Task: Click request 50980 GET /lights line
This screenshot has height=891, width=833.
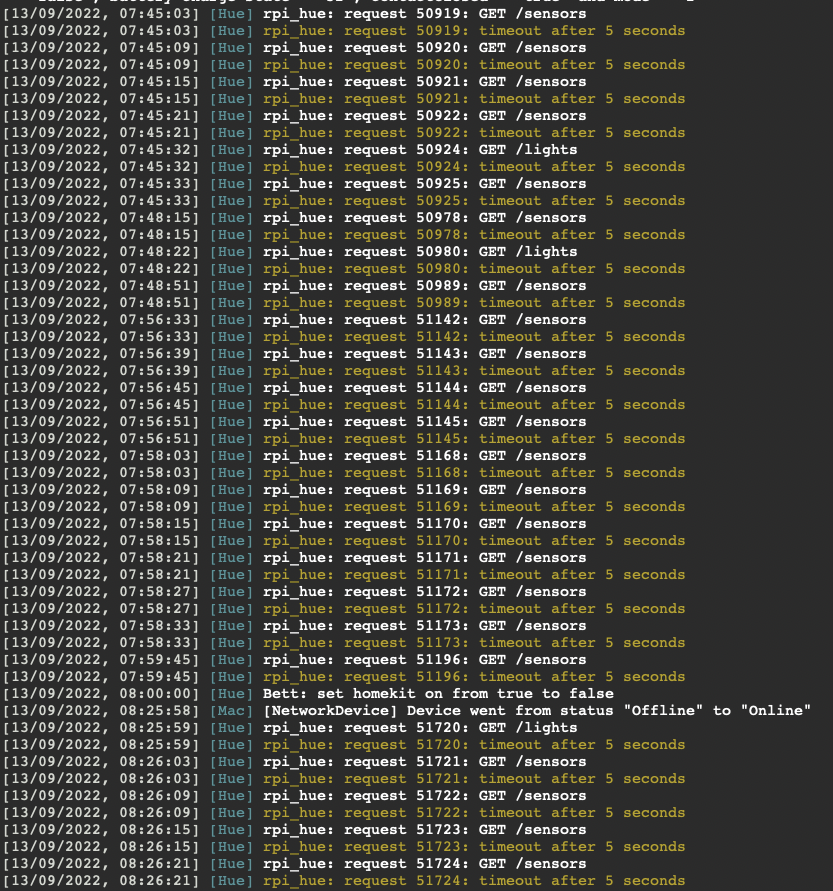Action: pos(420,252)
